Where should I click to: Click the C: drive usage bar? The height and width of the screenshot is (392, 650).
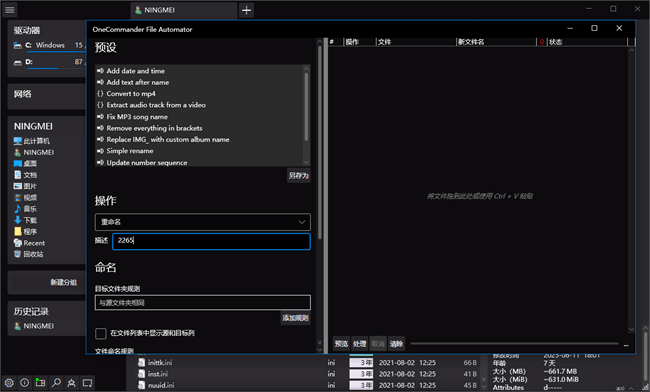(x=56, y=51)
